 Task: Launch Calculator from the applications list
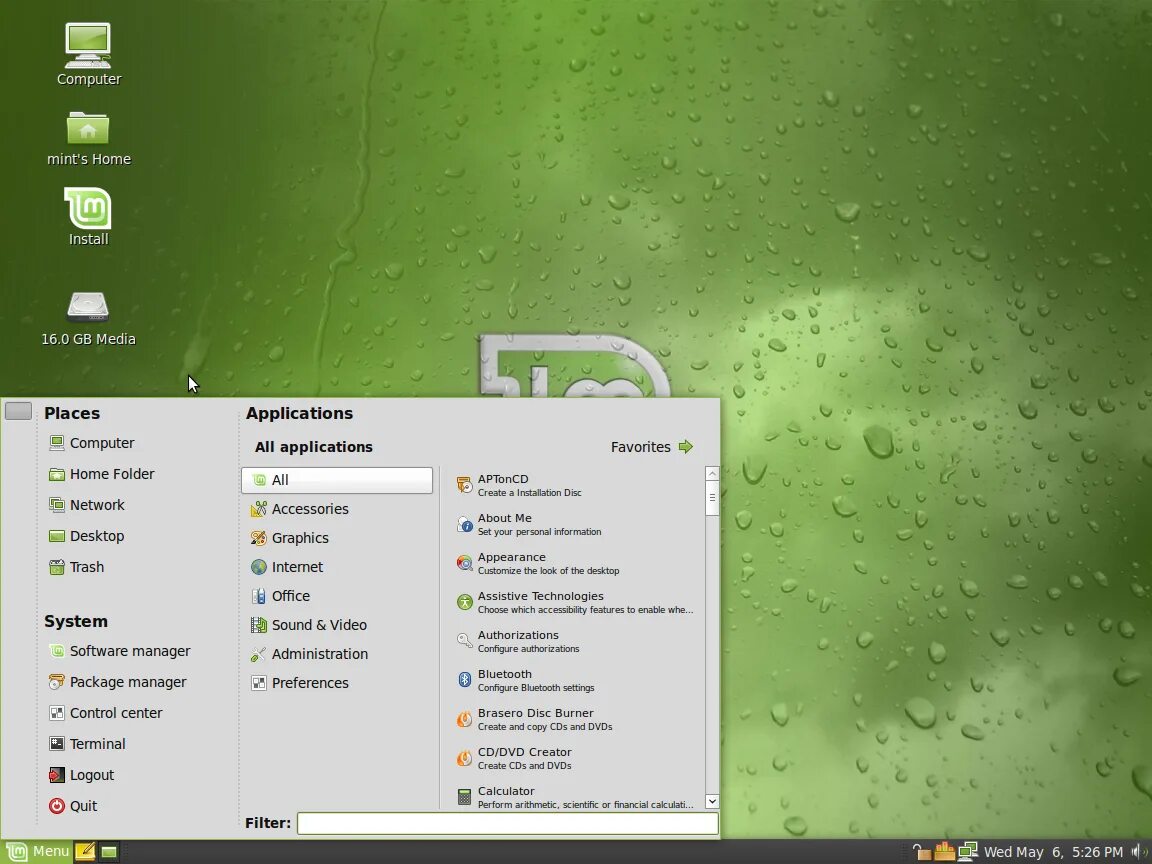click(x=575, y=796)
